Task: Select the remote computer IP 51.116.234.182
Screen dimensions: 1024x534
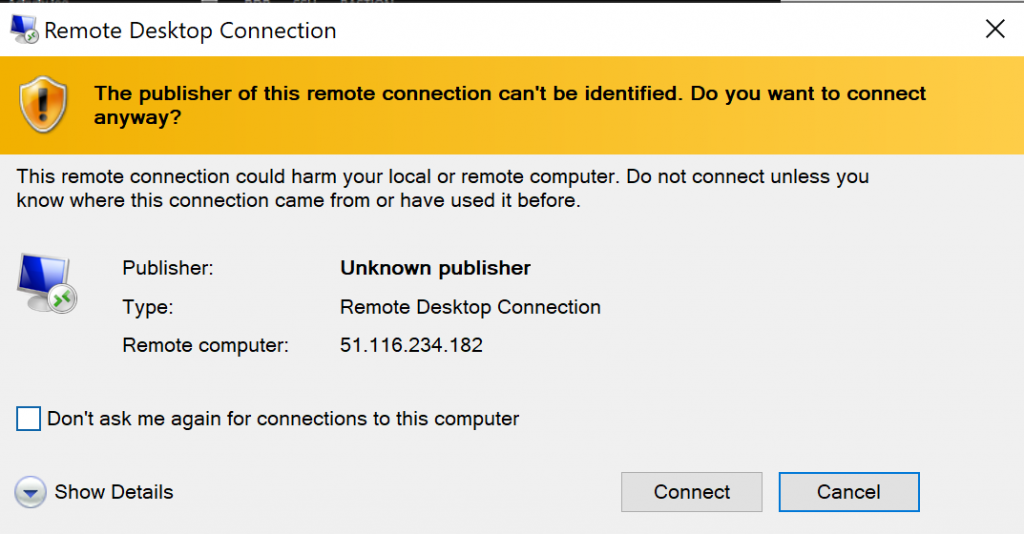Action: pyautogui.click(x=411, y=346)
